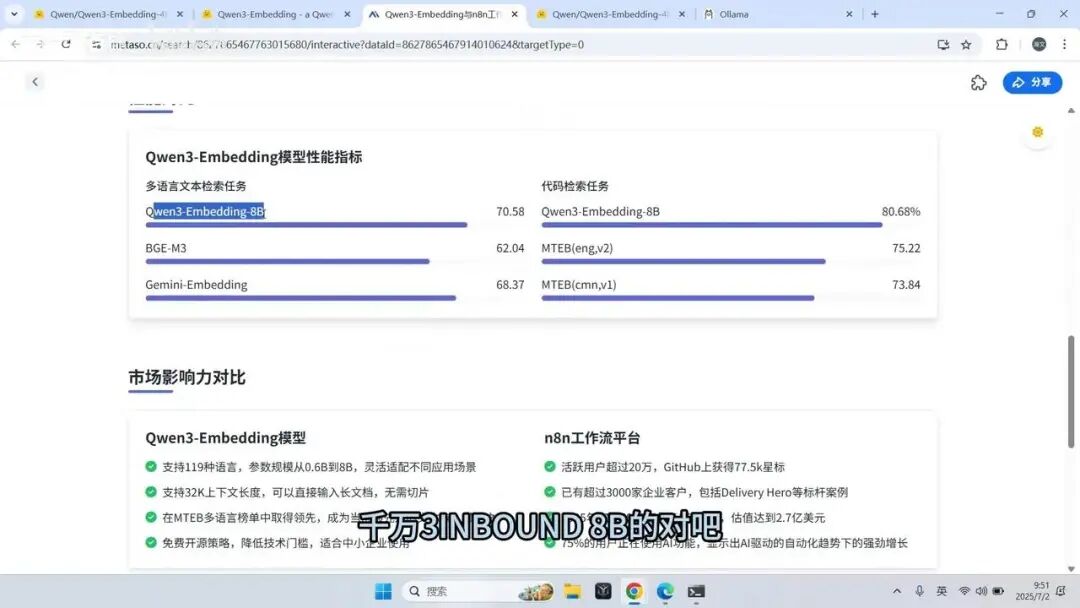
Task: Close the Qwen3-Embedding与n8n tab
Action: click(515, 14)
